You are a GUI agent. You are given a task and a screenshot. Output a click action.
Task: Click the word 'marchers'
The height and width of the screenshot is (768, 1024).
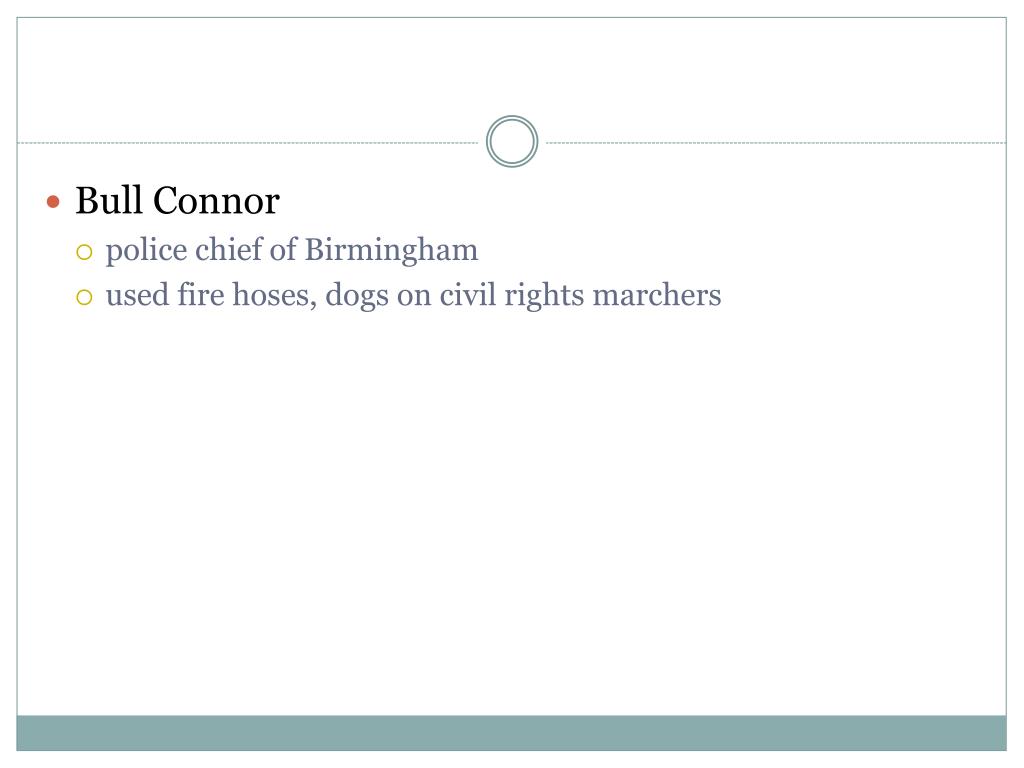click(657, 295)
